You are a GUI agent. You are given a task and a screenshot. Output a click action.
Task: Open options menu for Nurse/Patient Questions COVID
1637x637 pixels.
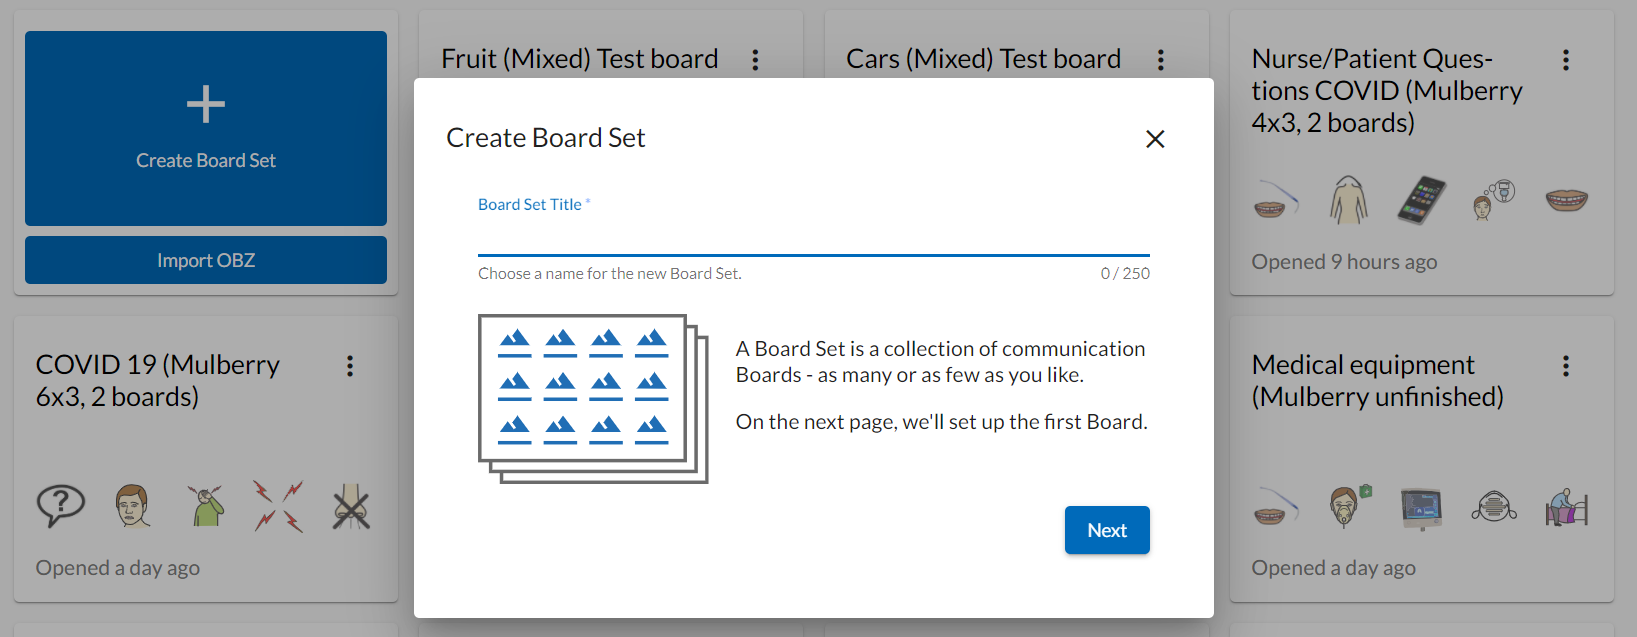click(1566, 60)
